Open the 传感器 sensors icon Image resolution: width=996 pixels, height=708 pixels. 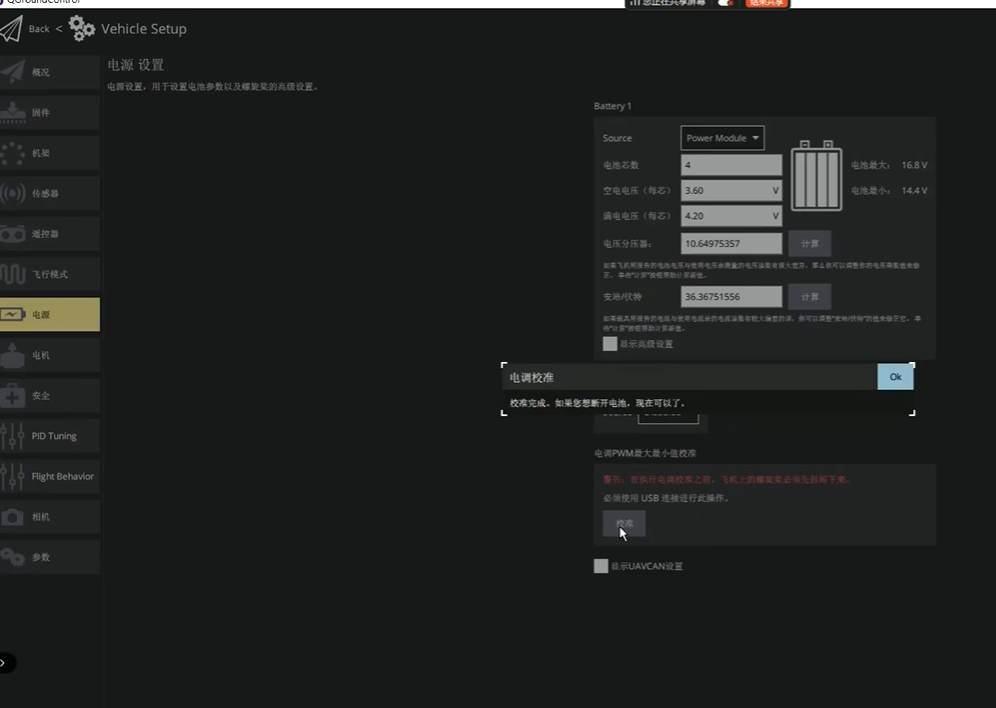[x=13, y=193]
